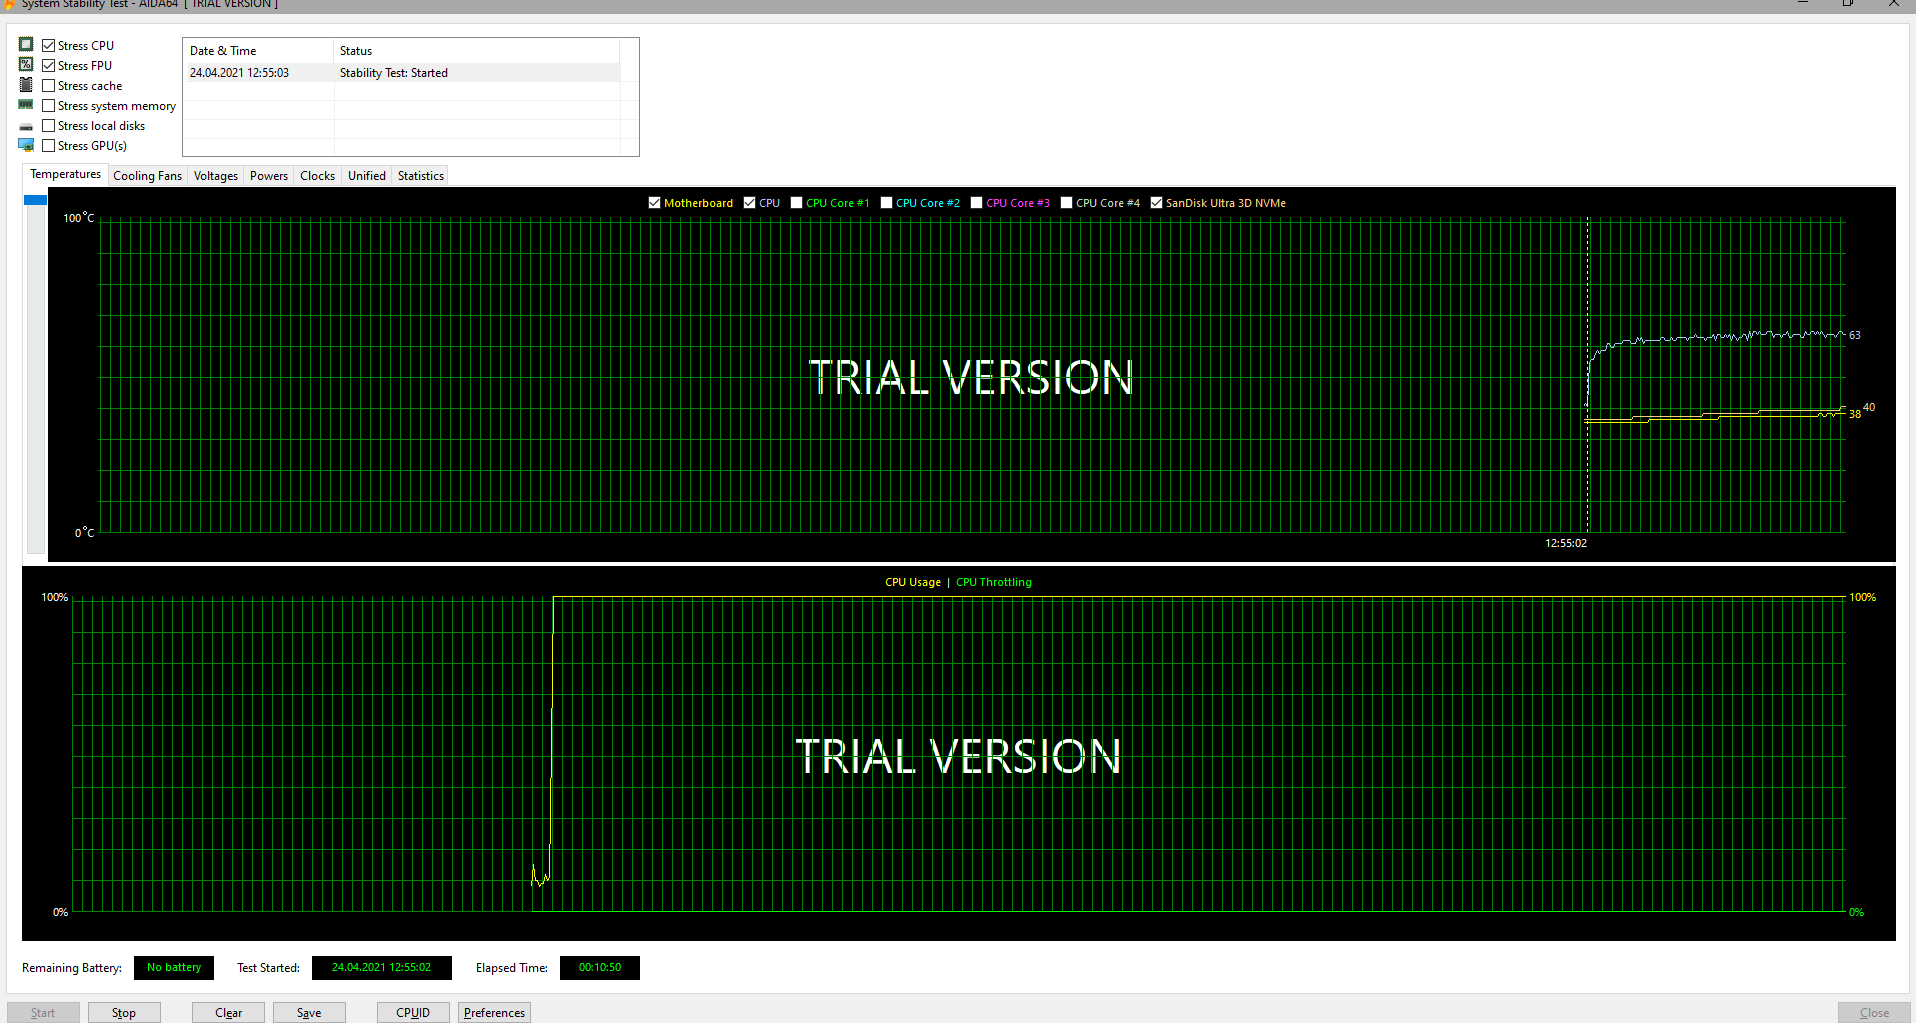Uncheck the Stress FPU checkbox
The height and width of the screenshot is (1023, 1916).
tap(49, 65)
